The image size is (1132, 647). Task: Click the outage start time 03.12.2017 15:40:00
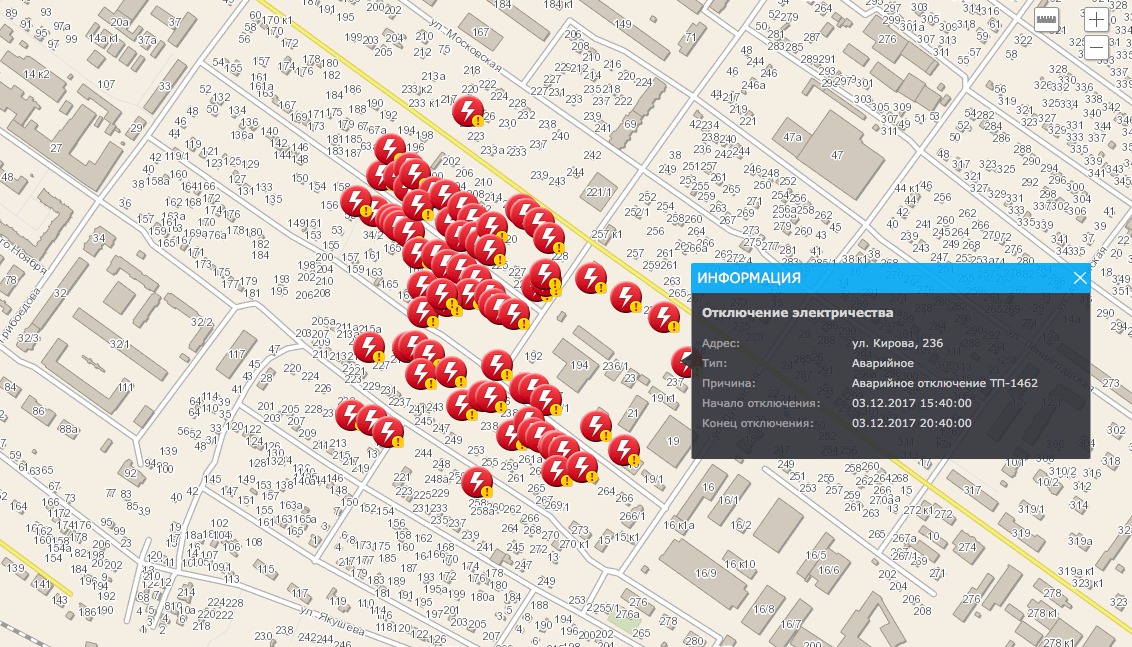click(x=912, y=403)
